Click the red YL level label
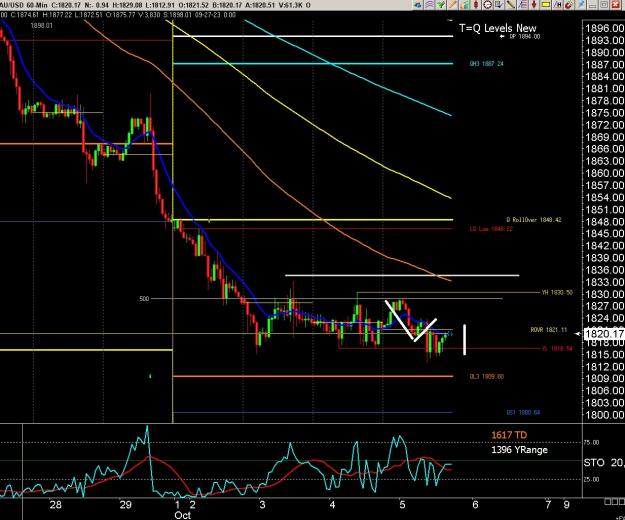Screen dimensions: 625x520 coord(557,348)
